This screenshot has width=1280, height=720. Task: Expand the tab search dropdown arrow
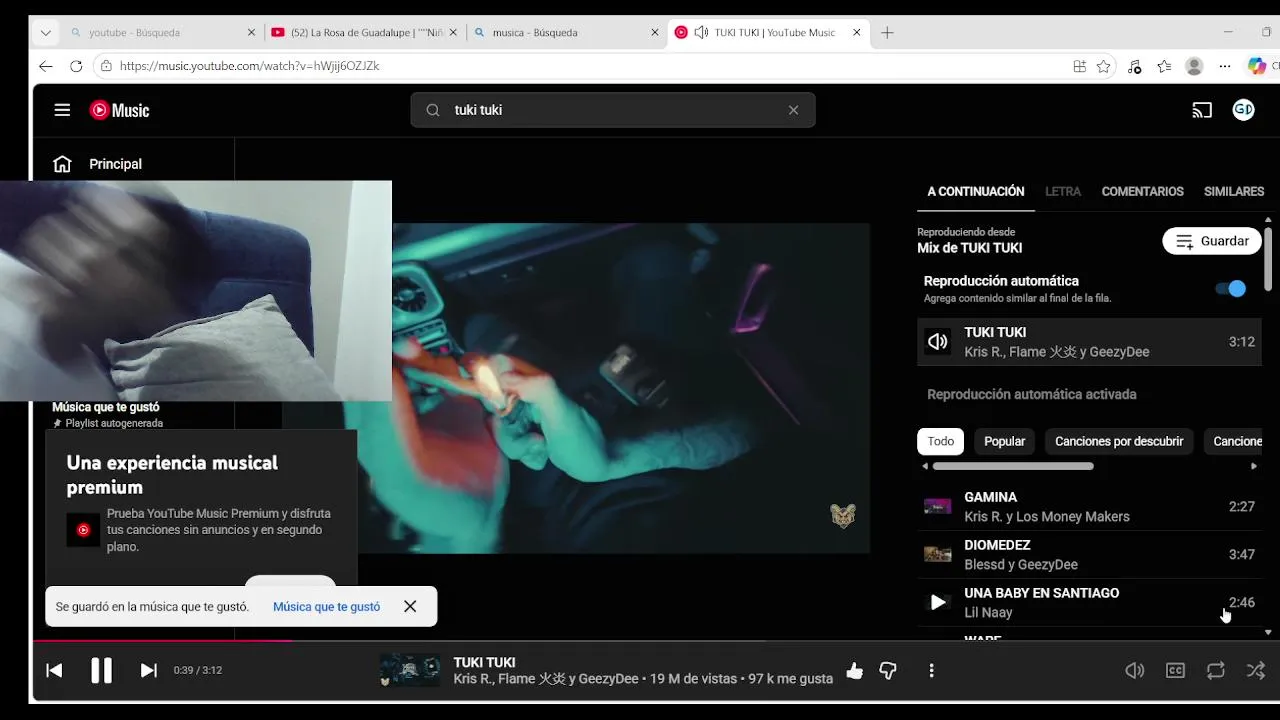pyautogui.click(x=46, y=32)
